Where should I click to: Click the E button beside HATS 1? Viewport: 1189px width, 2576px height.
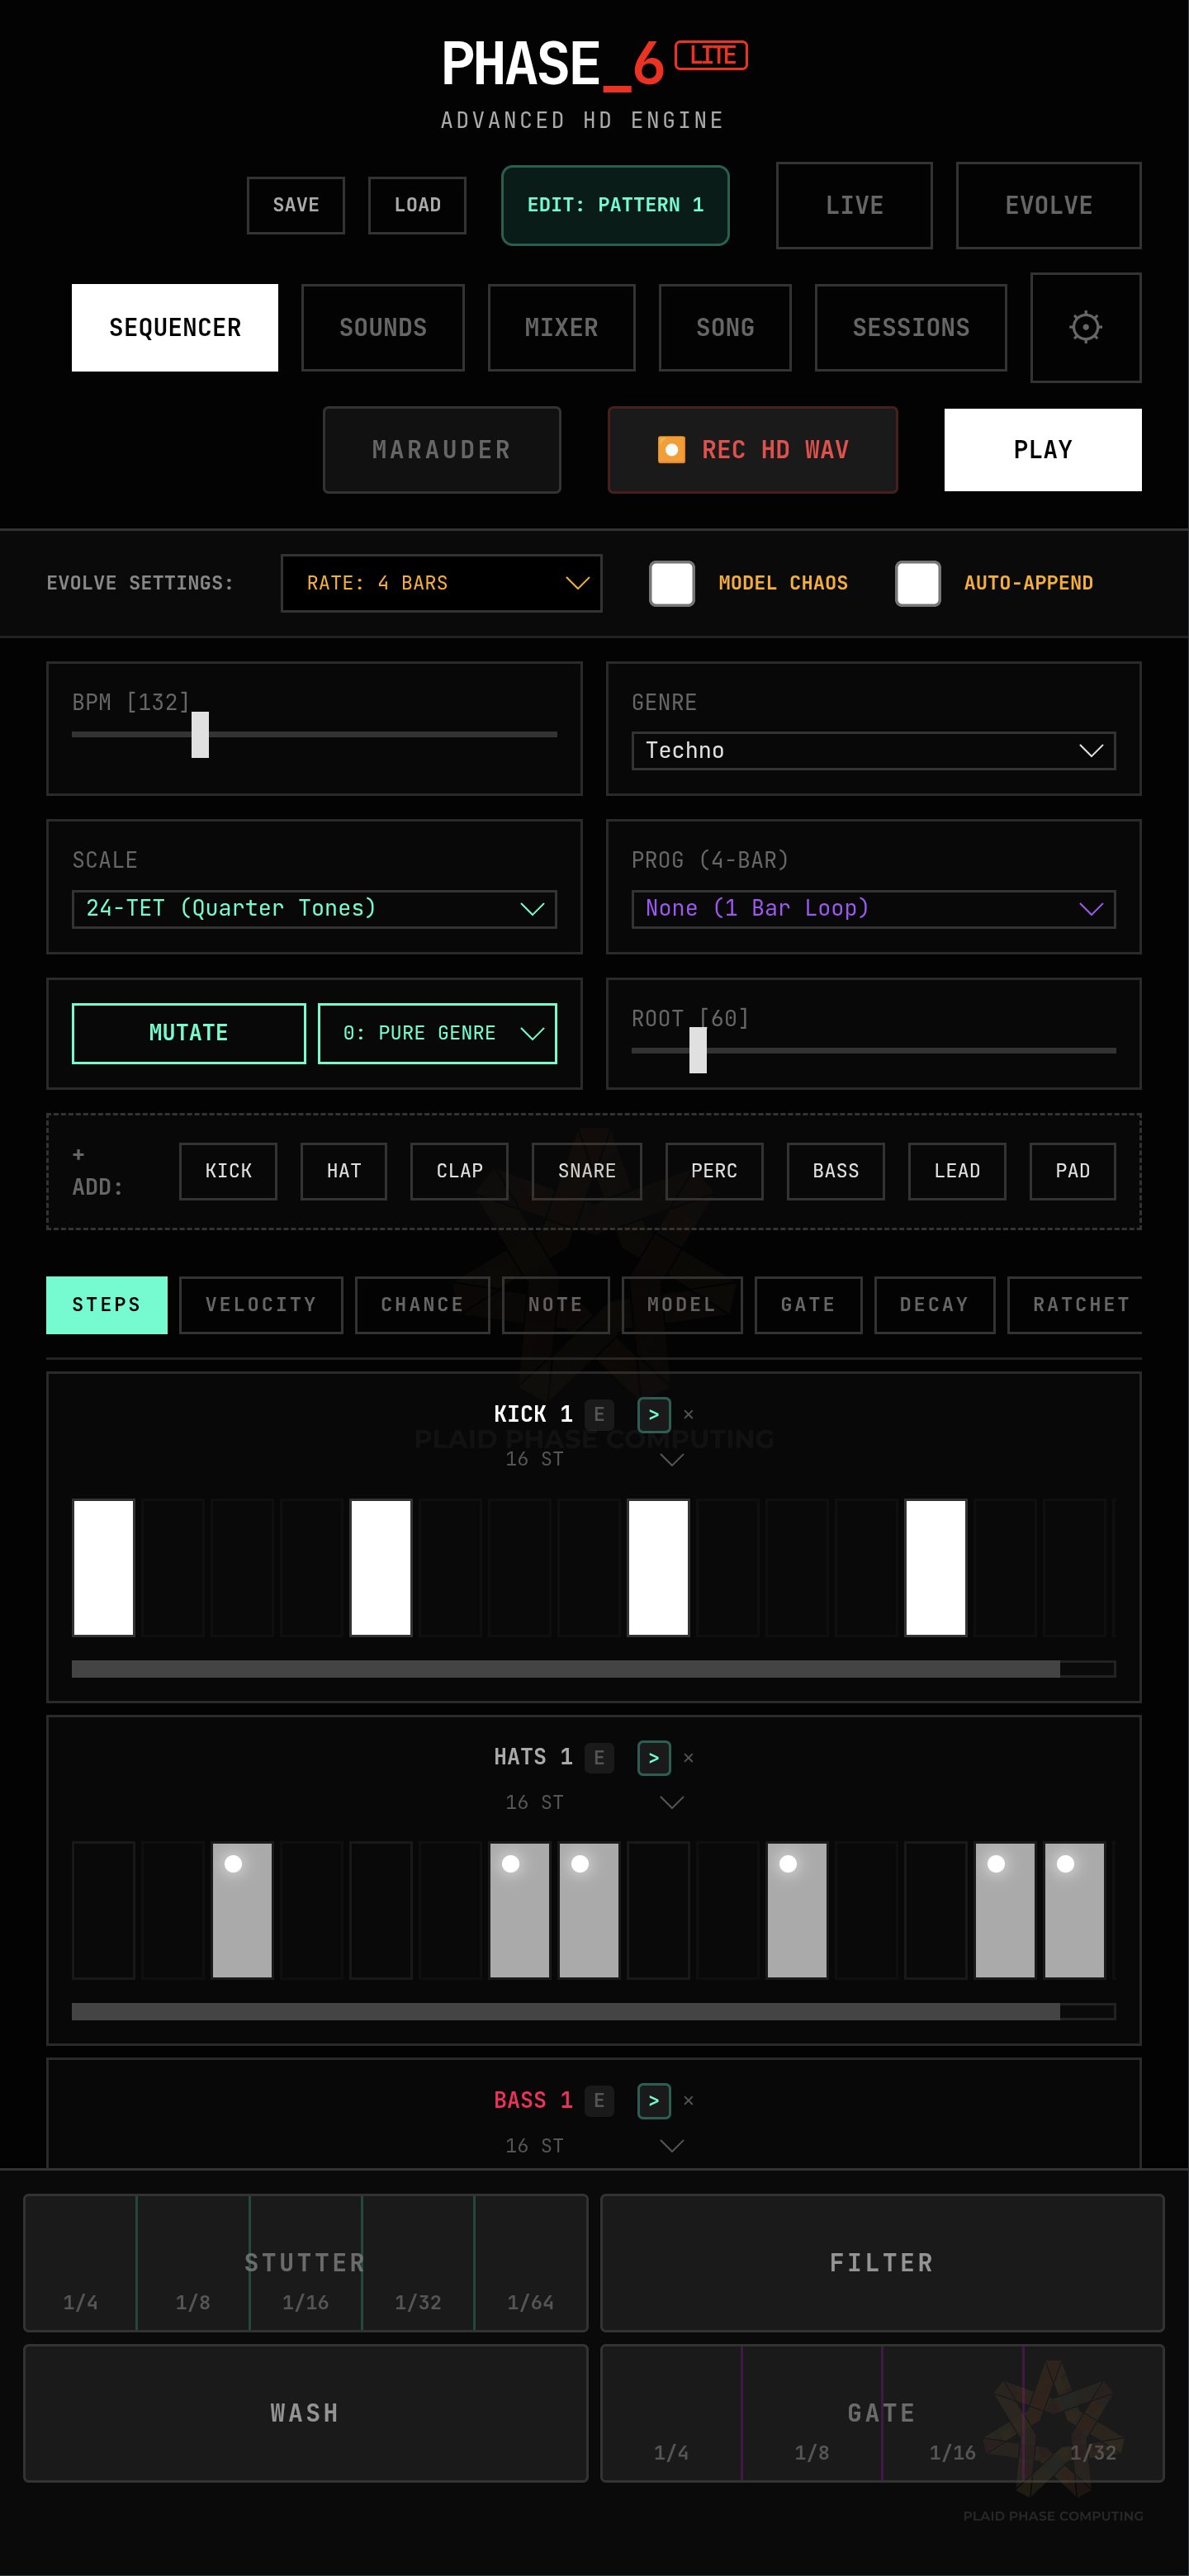599,1757
